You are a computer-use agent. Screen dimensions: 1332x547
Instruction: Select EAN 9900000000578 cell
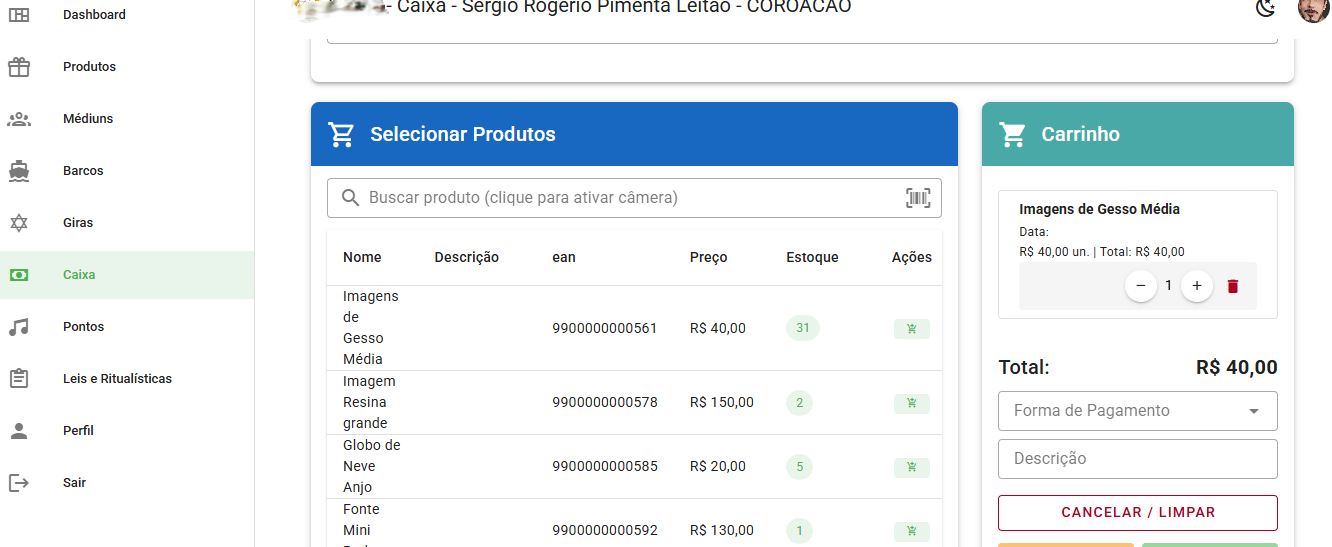pos(605,403)
